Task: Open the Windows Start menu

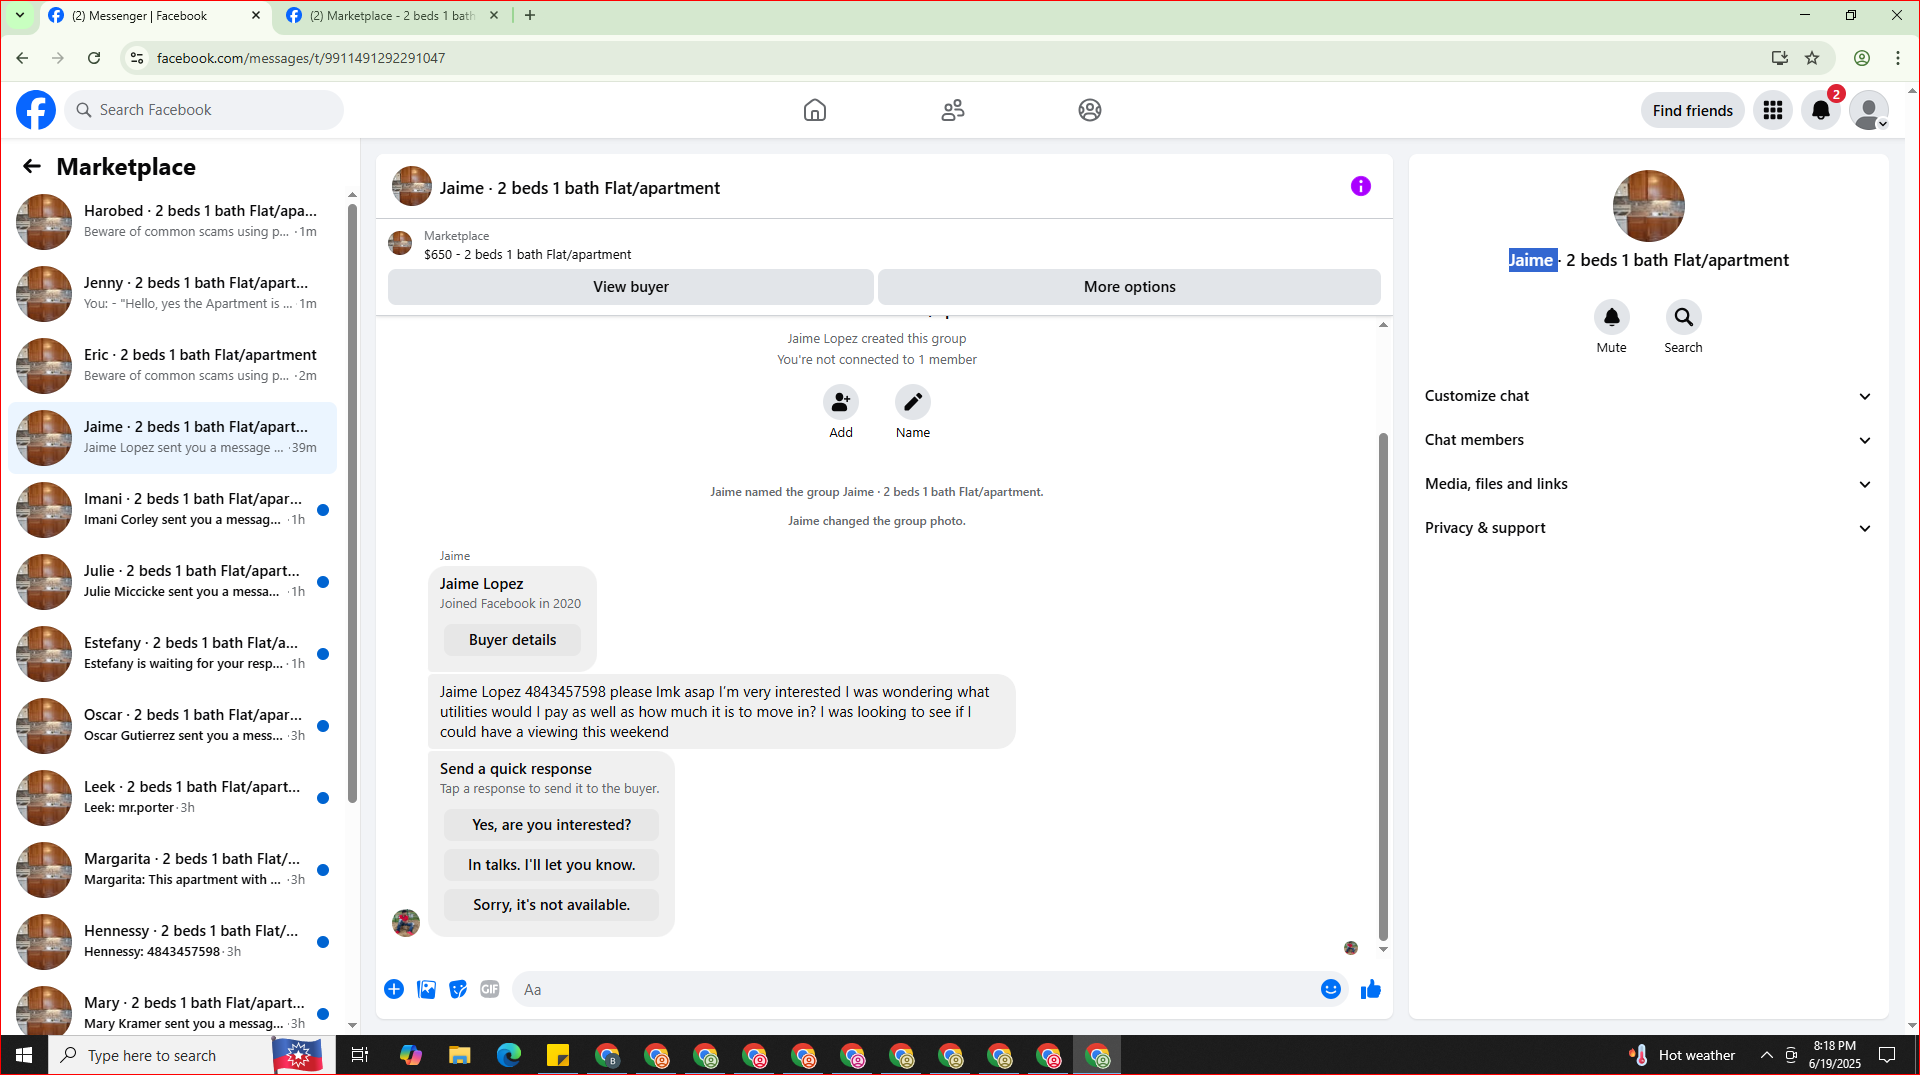Action: click(x=24, y=1055)
